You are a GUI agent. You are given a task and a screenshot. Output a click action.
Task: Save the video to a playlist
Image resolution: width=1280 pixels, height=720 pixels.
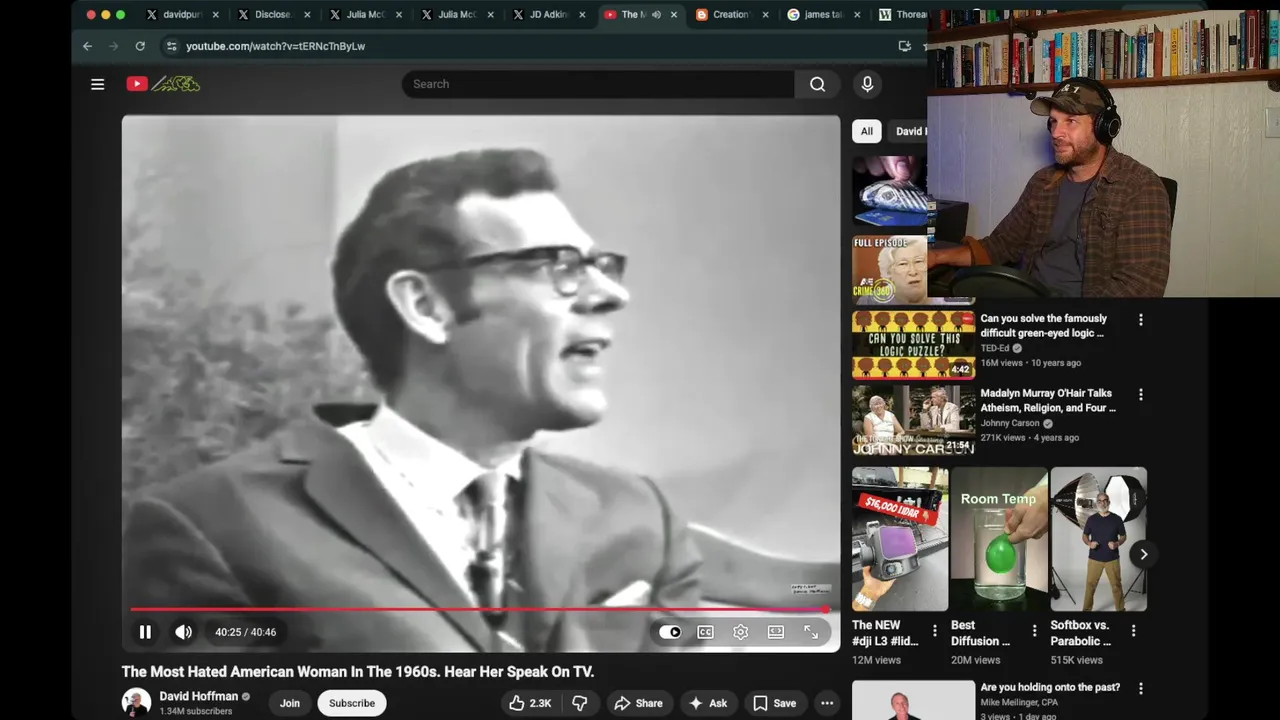[x=775, y=703]
